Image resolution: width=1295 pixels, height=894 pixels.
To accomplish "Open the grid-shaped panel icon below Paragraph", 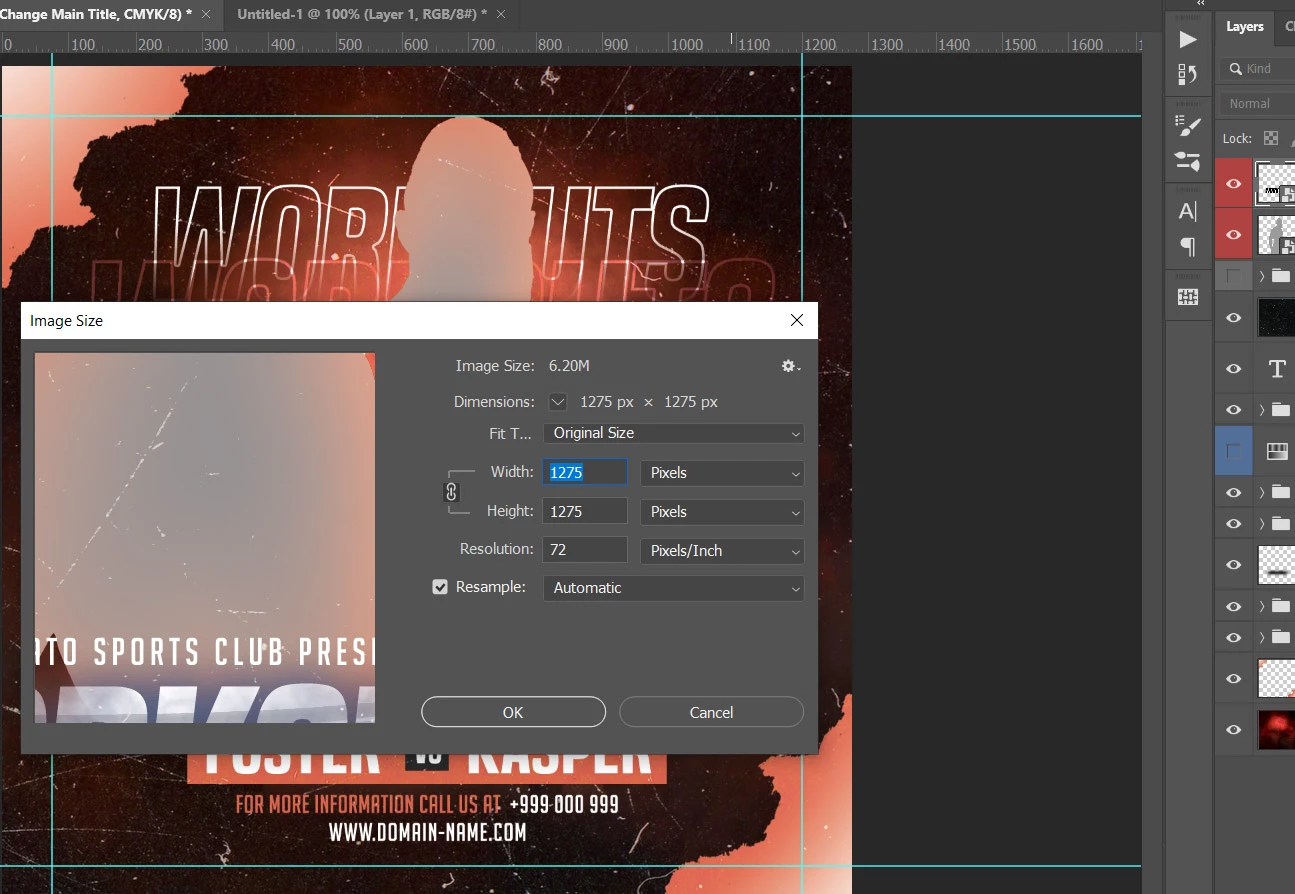I will [1187, 297].
